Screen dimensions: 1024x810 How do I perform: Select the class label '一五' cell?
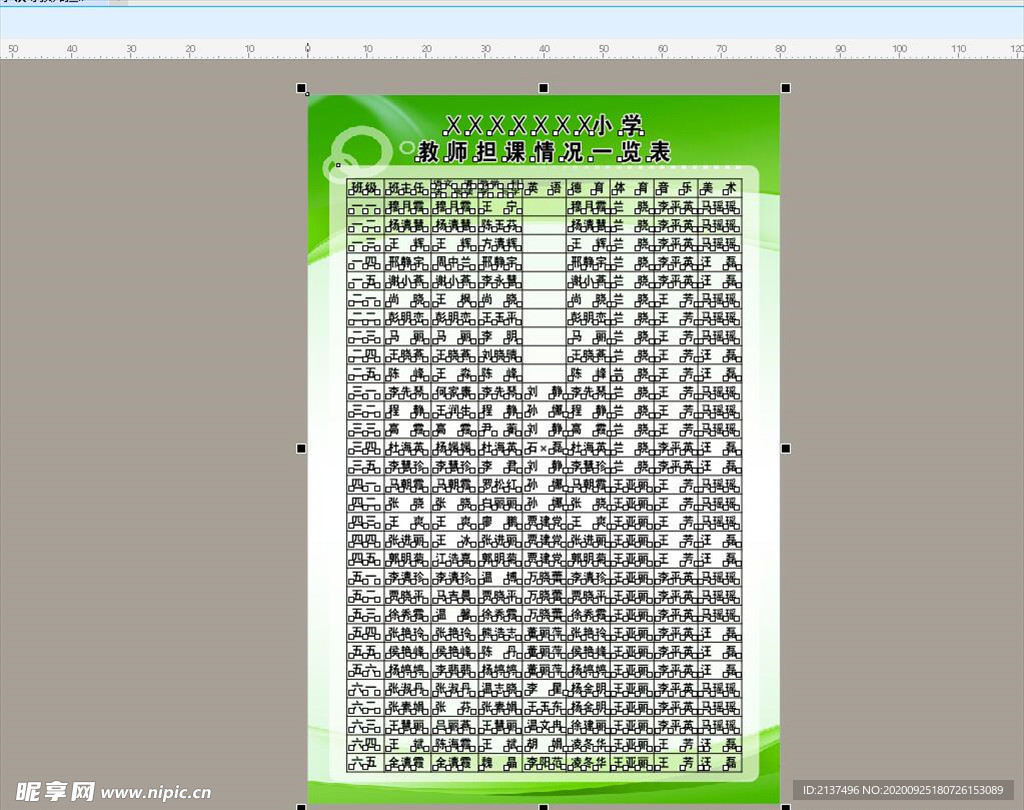pyautogui.click(x=365, y=281)
